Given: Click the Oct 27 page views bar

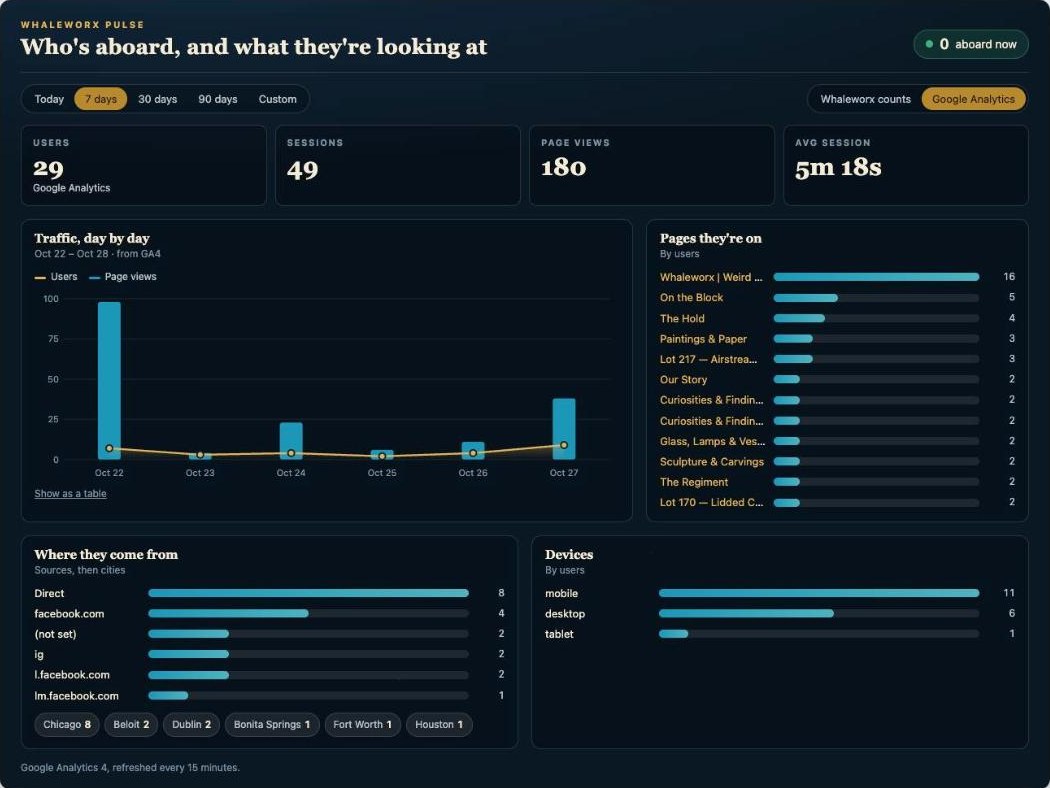Looking at the screenshot, I should click(564, 428).
